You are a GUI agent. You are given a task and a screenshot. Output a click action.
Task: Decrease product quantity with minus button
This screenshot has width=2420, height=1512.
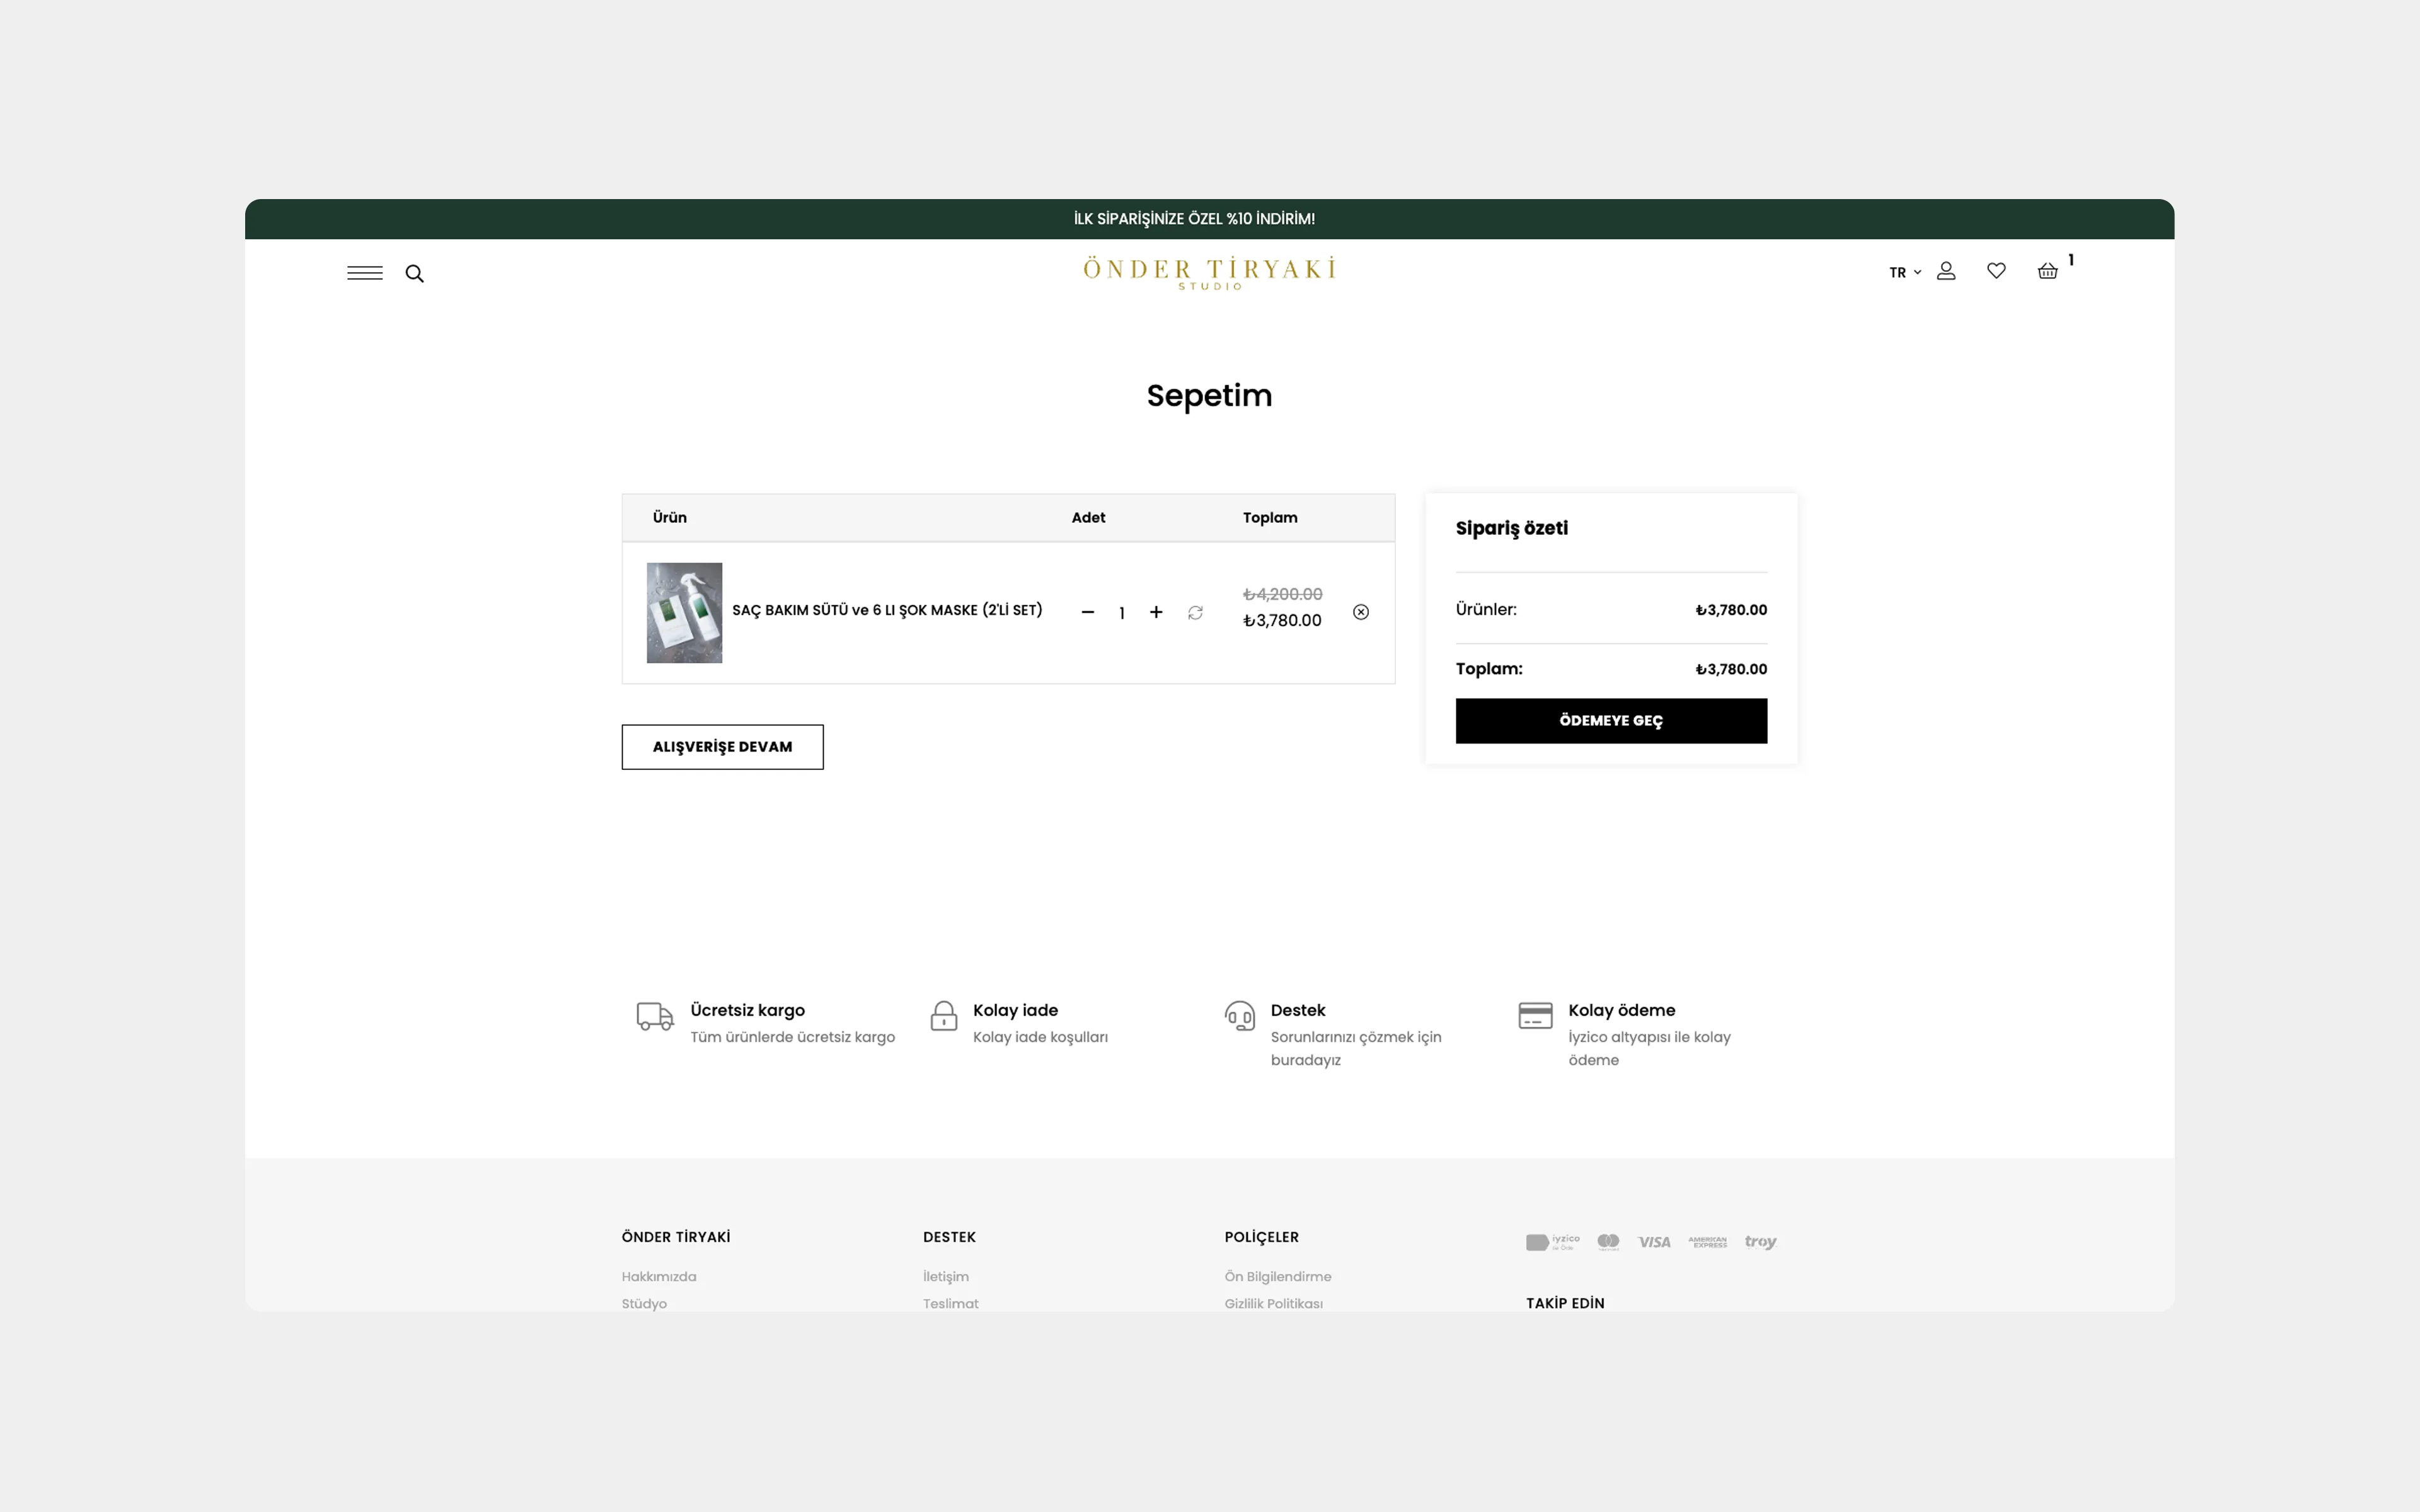(1088, 612)
